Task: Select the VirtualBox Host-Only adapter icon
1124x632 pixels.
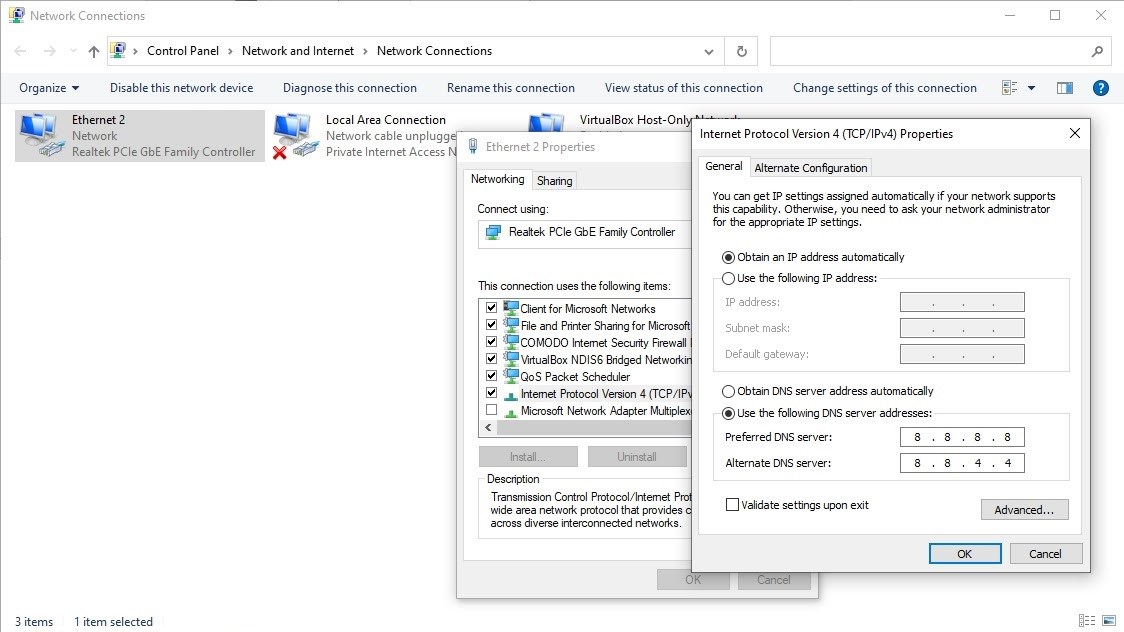Action: pyautogui.click(x=547, y=122)
